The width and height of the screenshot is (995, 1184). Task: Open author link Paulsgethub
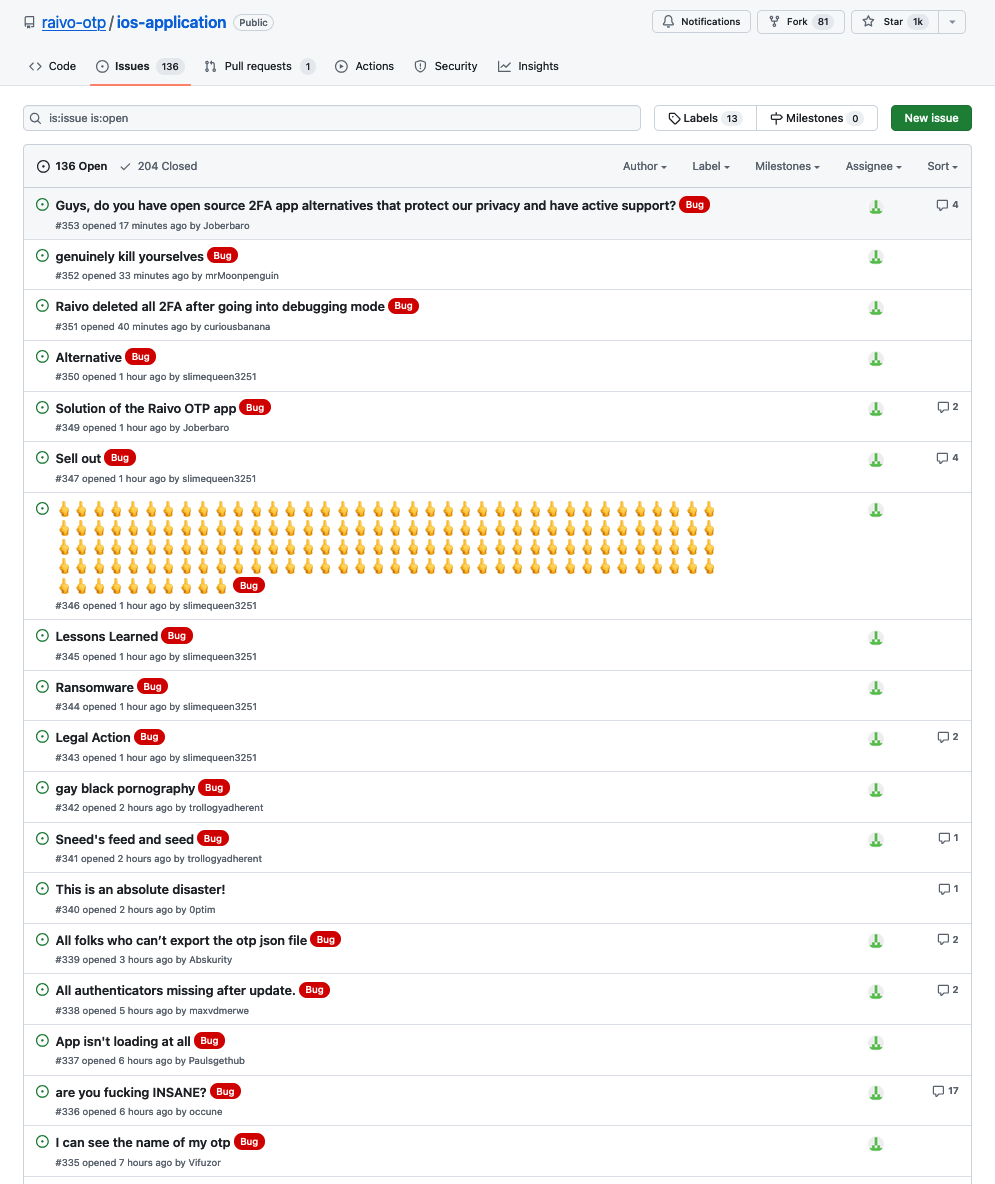tap(217, 1061)
